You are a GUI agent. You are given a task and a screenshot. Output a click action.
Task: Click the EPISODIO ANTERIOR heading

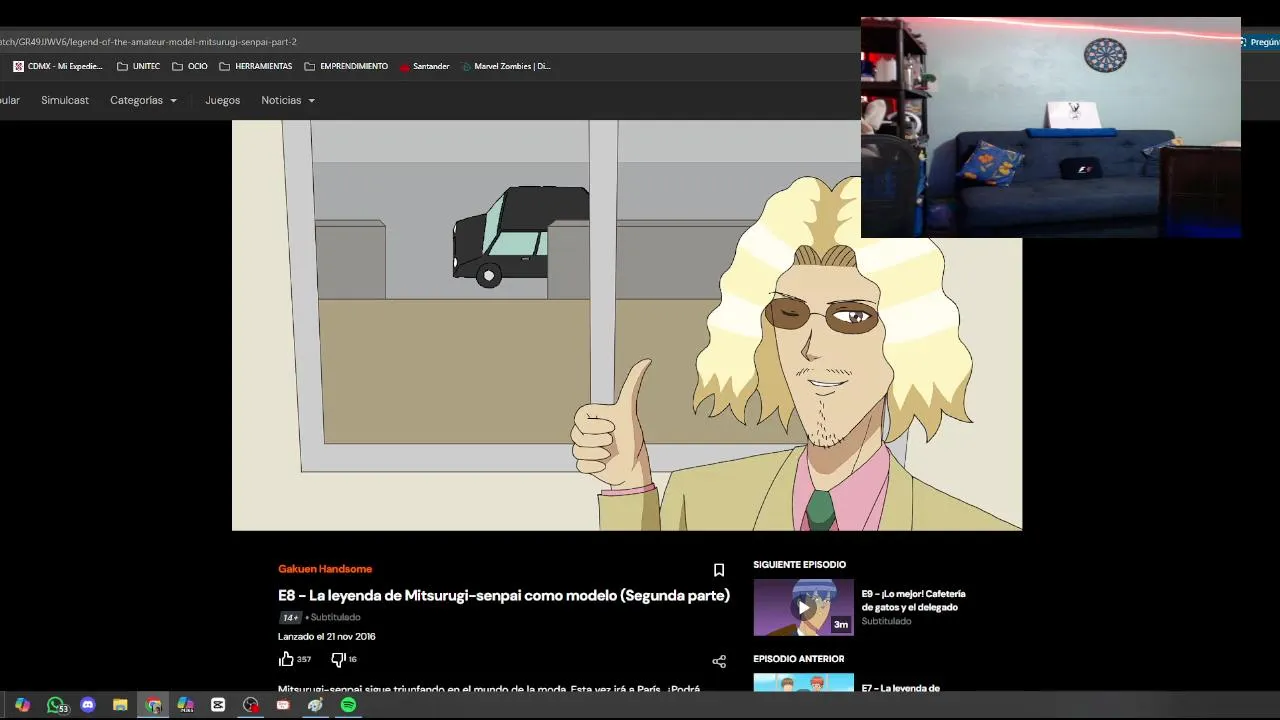tap(798, 659)
